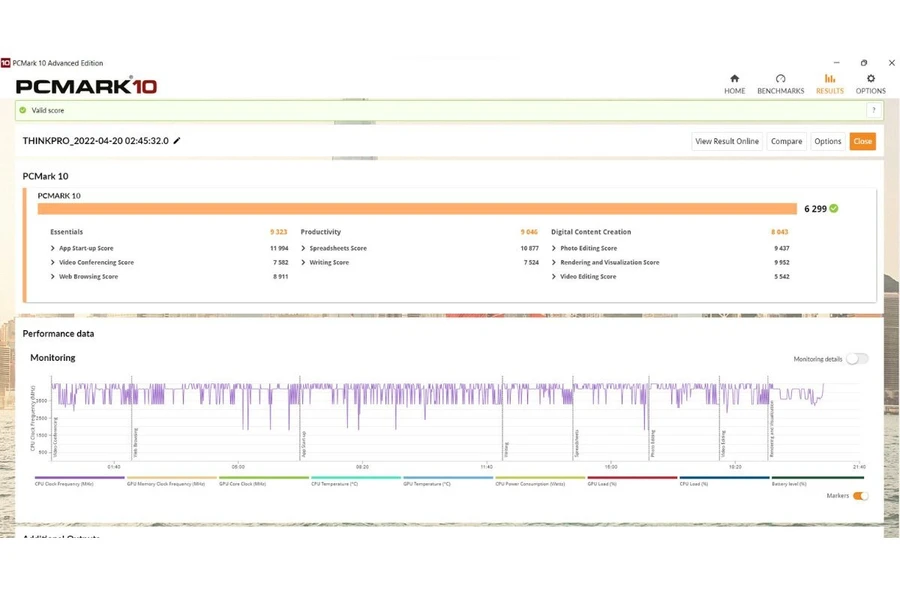Click the PCMark 10 app icon in title bar
The height and width of the screenshot is (598, 900).
pyautogui.click(x=5, y=63)
